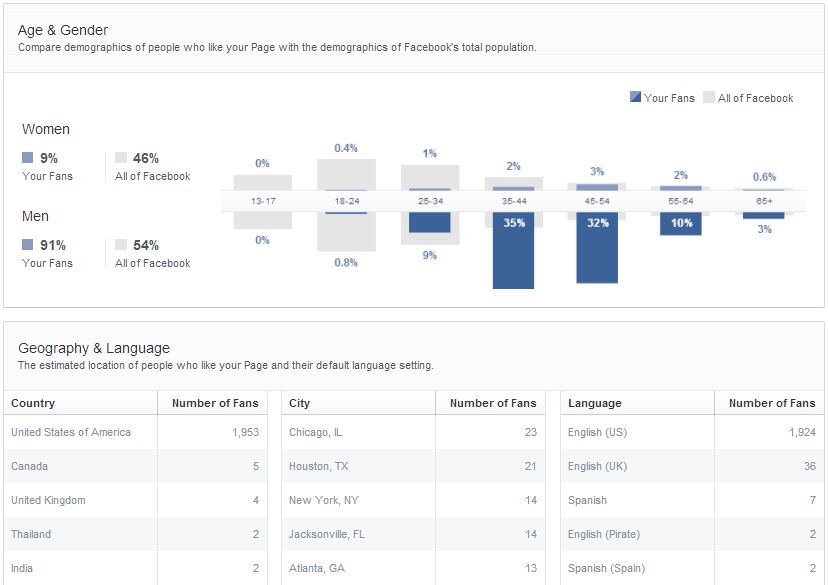Click the City column header

(x=299, y=403)
